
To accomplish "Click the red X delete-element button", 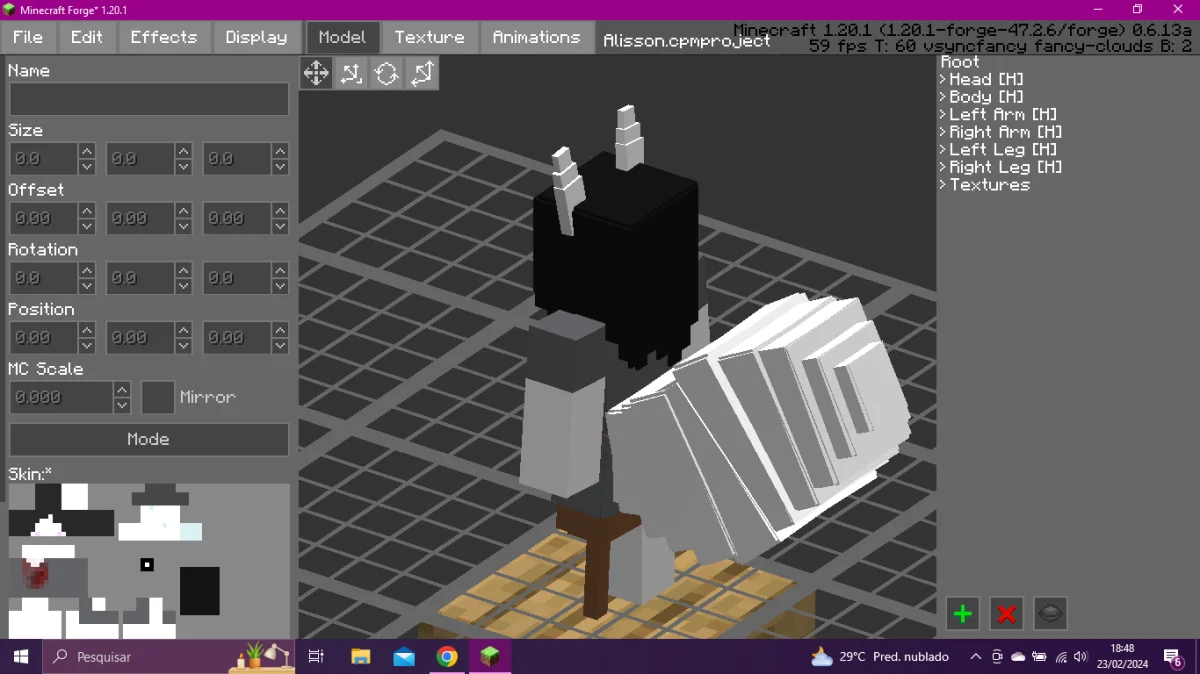I will [1007, 614].
